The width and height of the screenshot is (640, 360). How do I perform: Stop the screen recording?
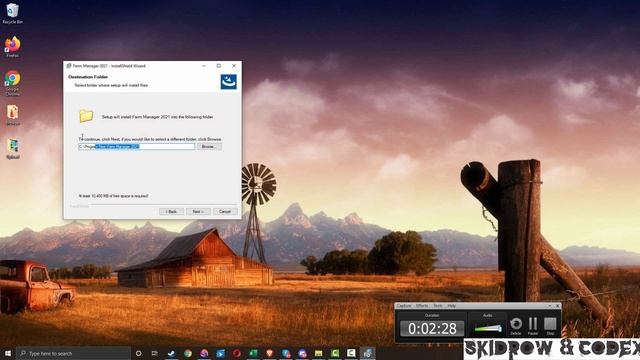point(550,326)
